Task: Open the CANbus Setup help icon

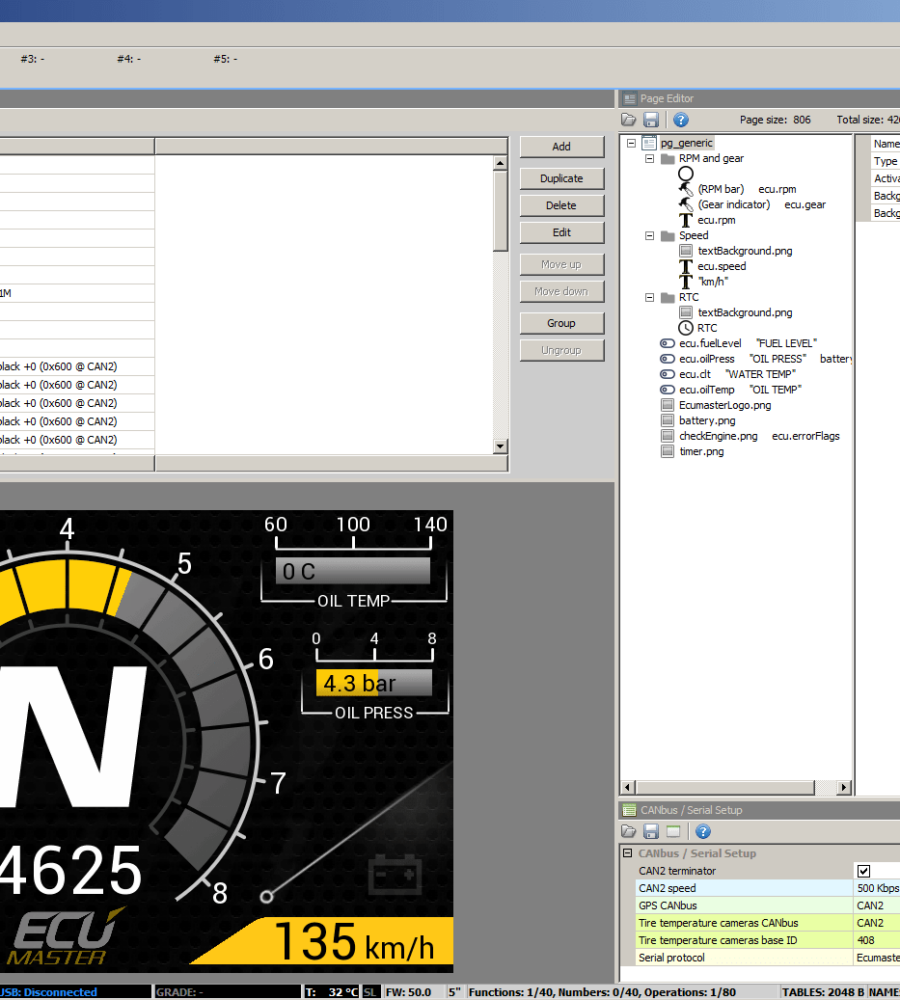Action: click(x=703, y=832)
